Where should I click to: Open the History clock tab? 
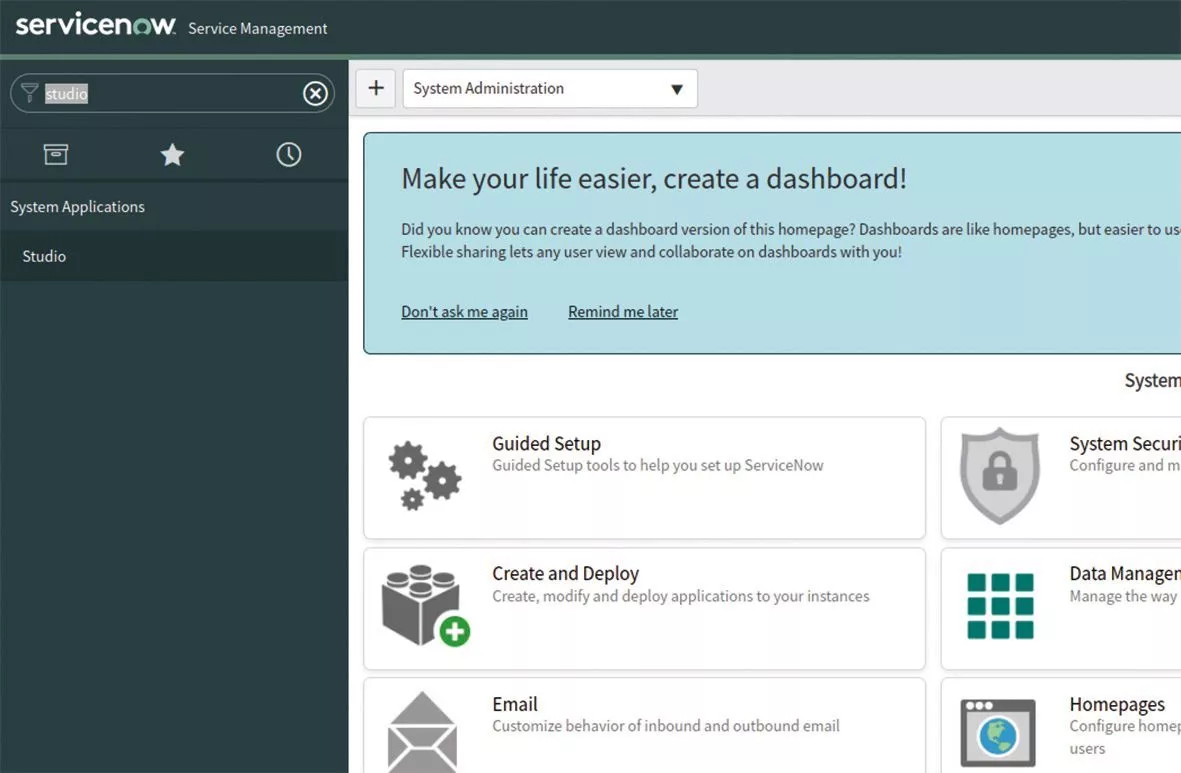tap(288, 154)
